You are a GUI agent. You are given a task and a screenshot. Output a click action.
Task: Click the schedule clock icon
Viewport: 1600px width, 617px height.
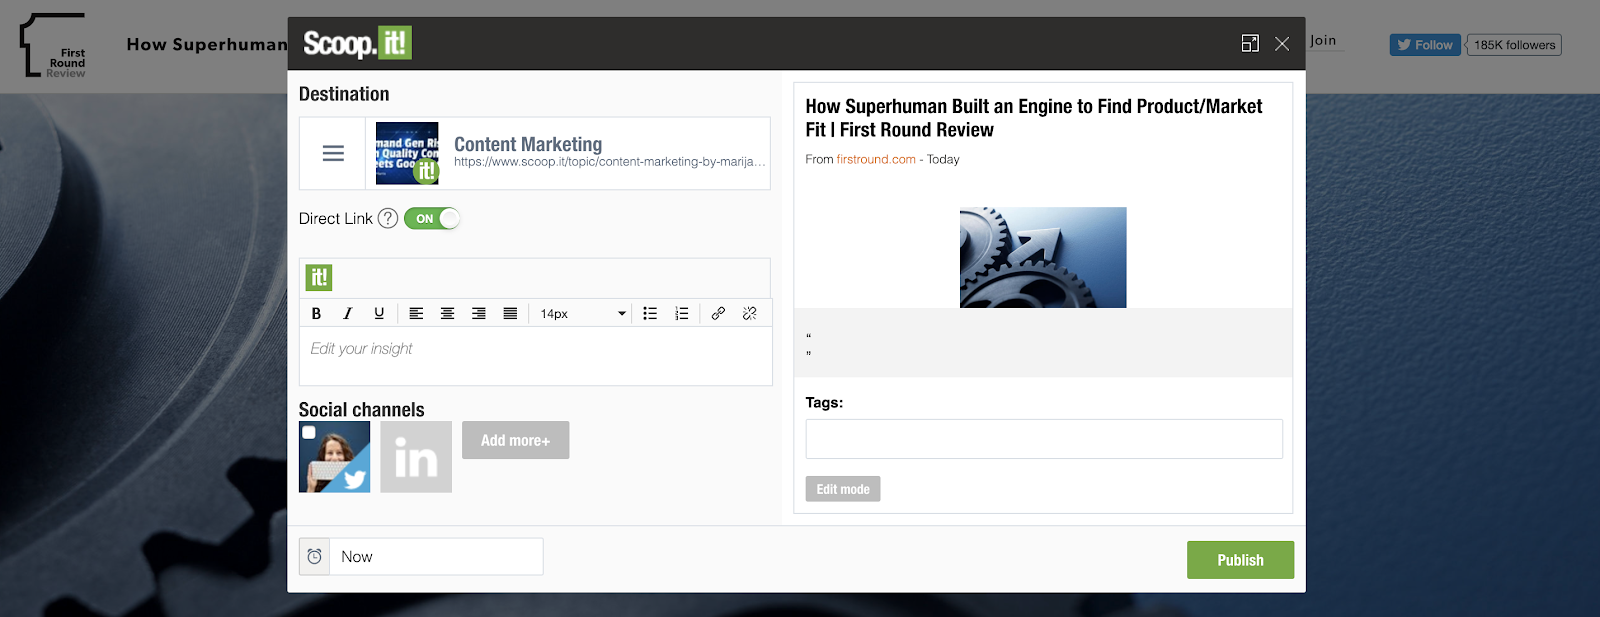click(x=315, y=556)
